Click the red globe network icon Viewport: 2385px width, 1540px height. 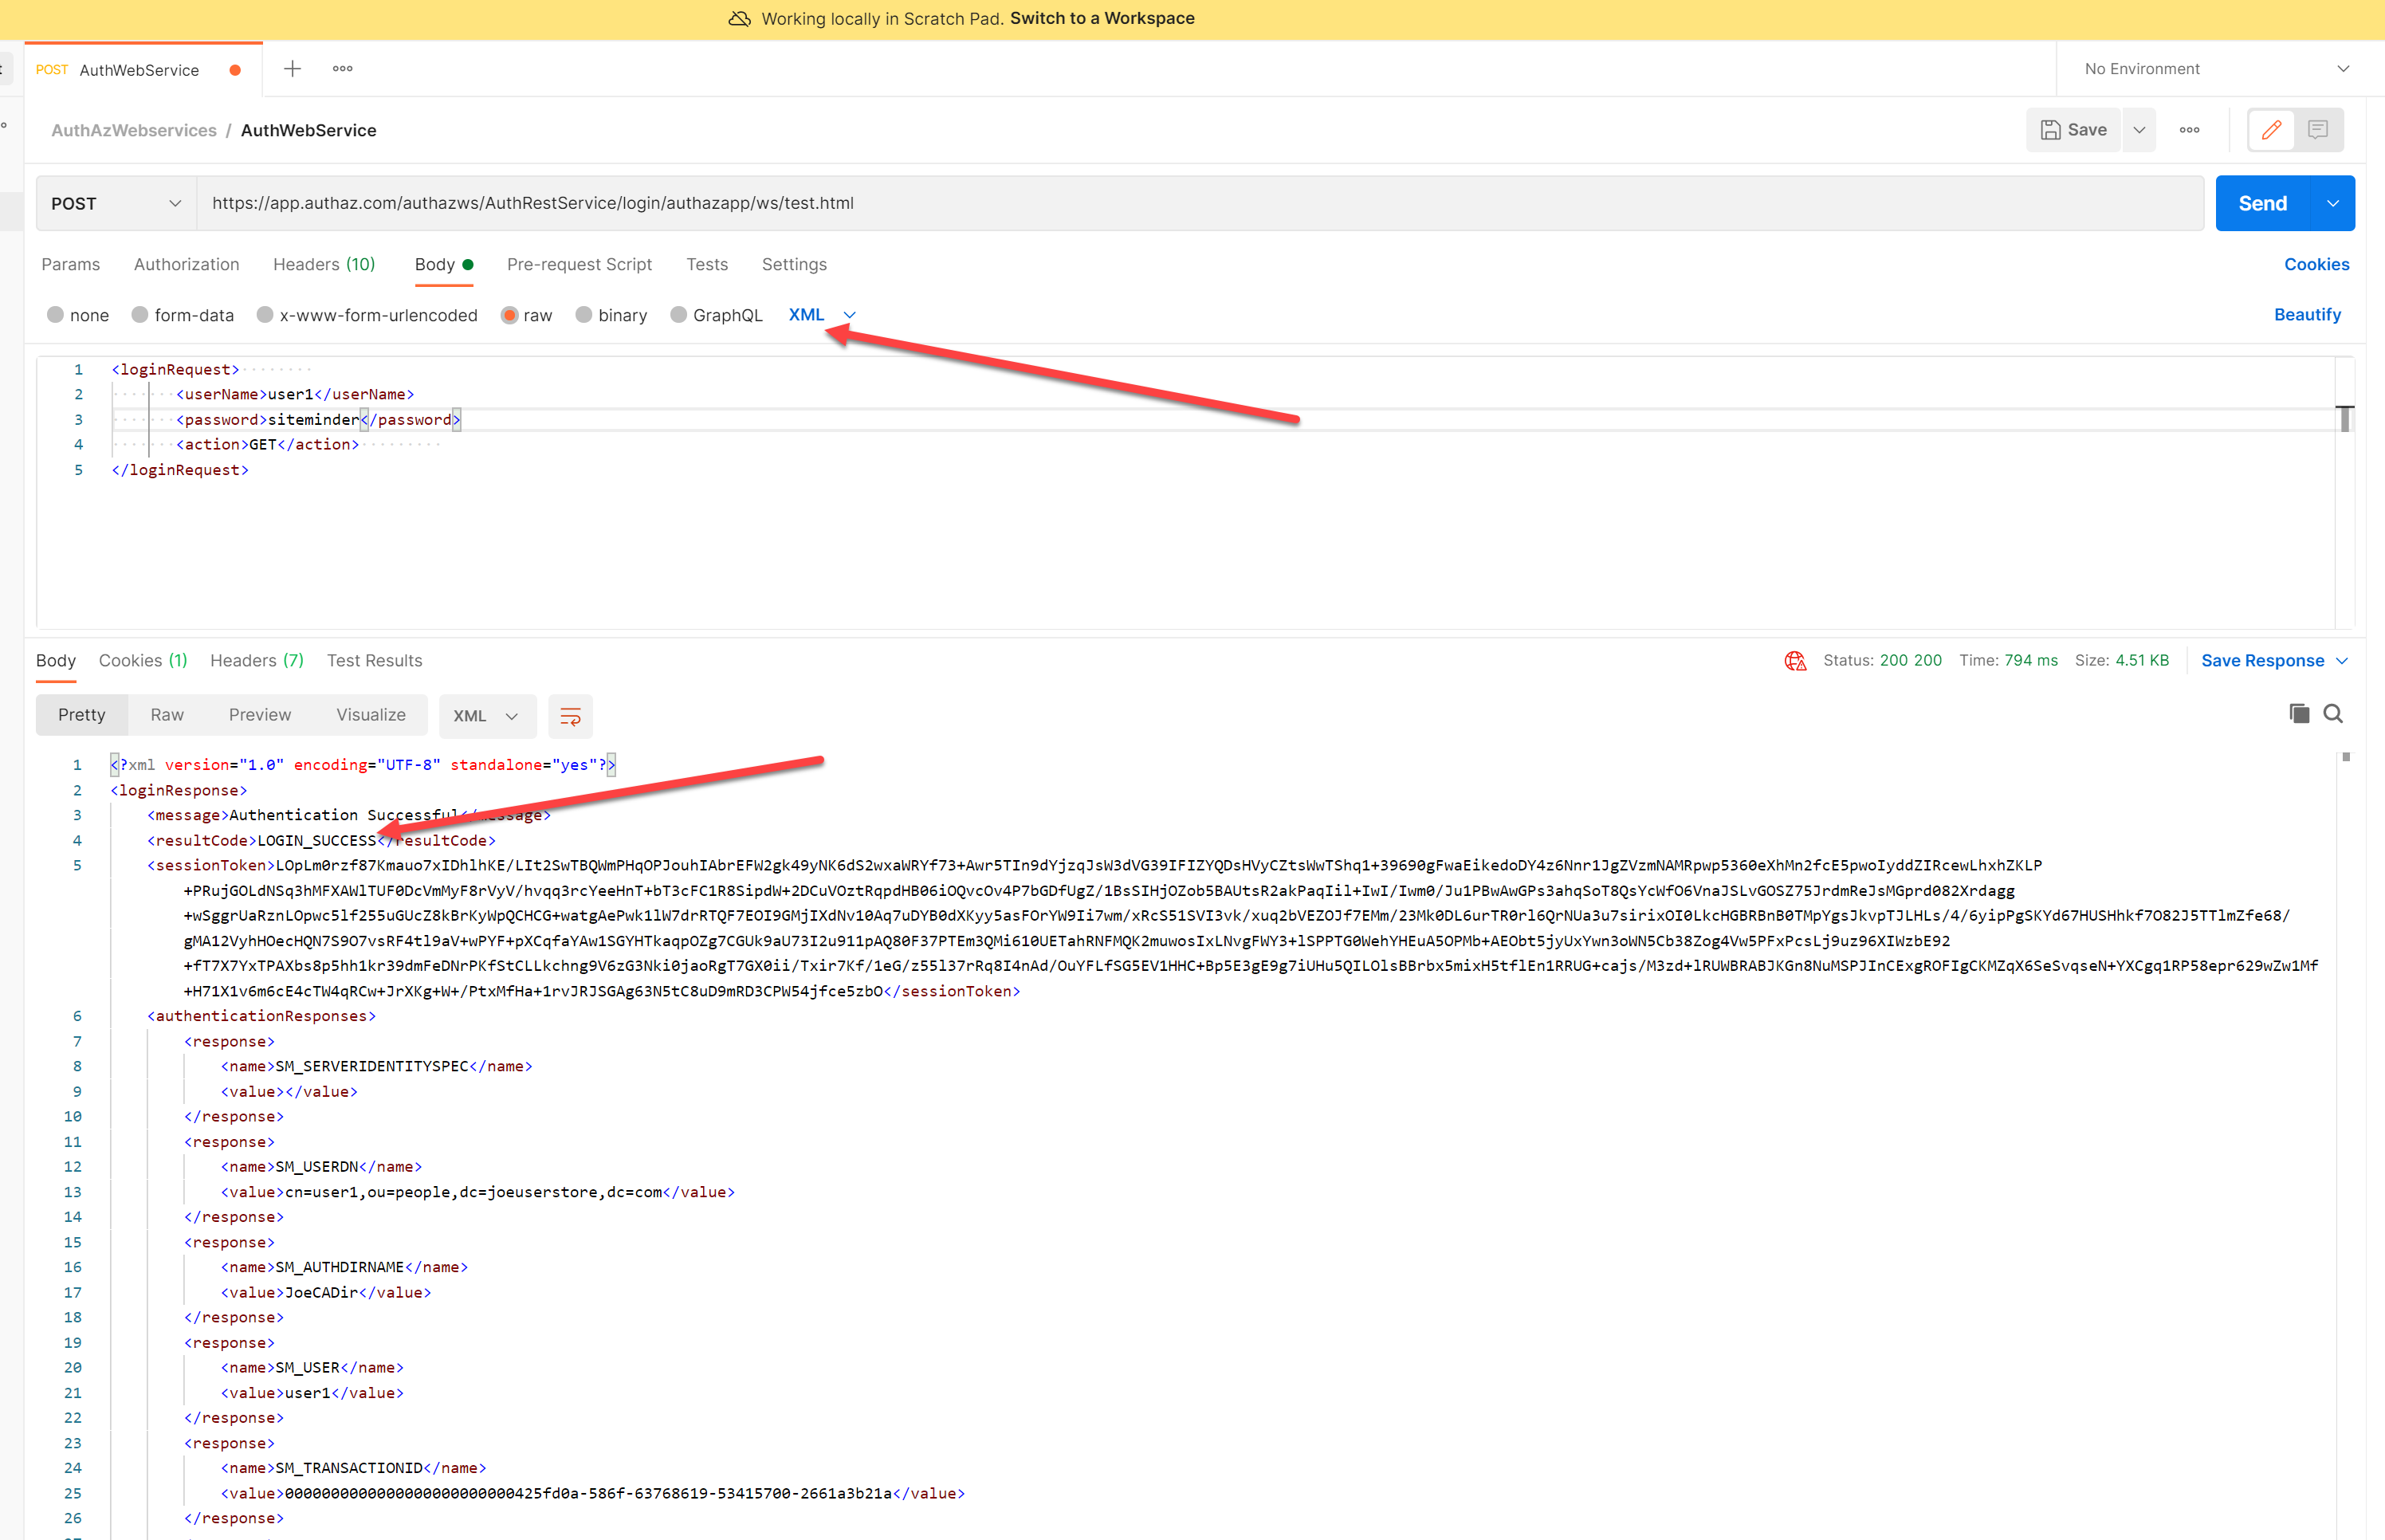[x=1795, y=661]
